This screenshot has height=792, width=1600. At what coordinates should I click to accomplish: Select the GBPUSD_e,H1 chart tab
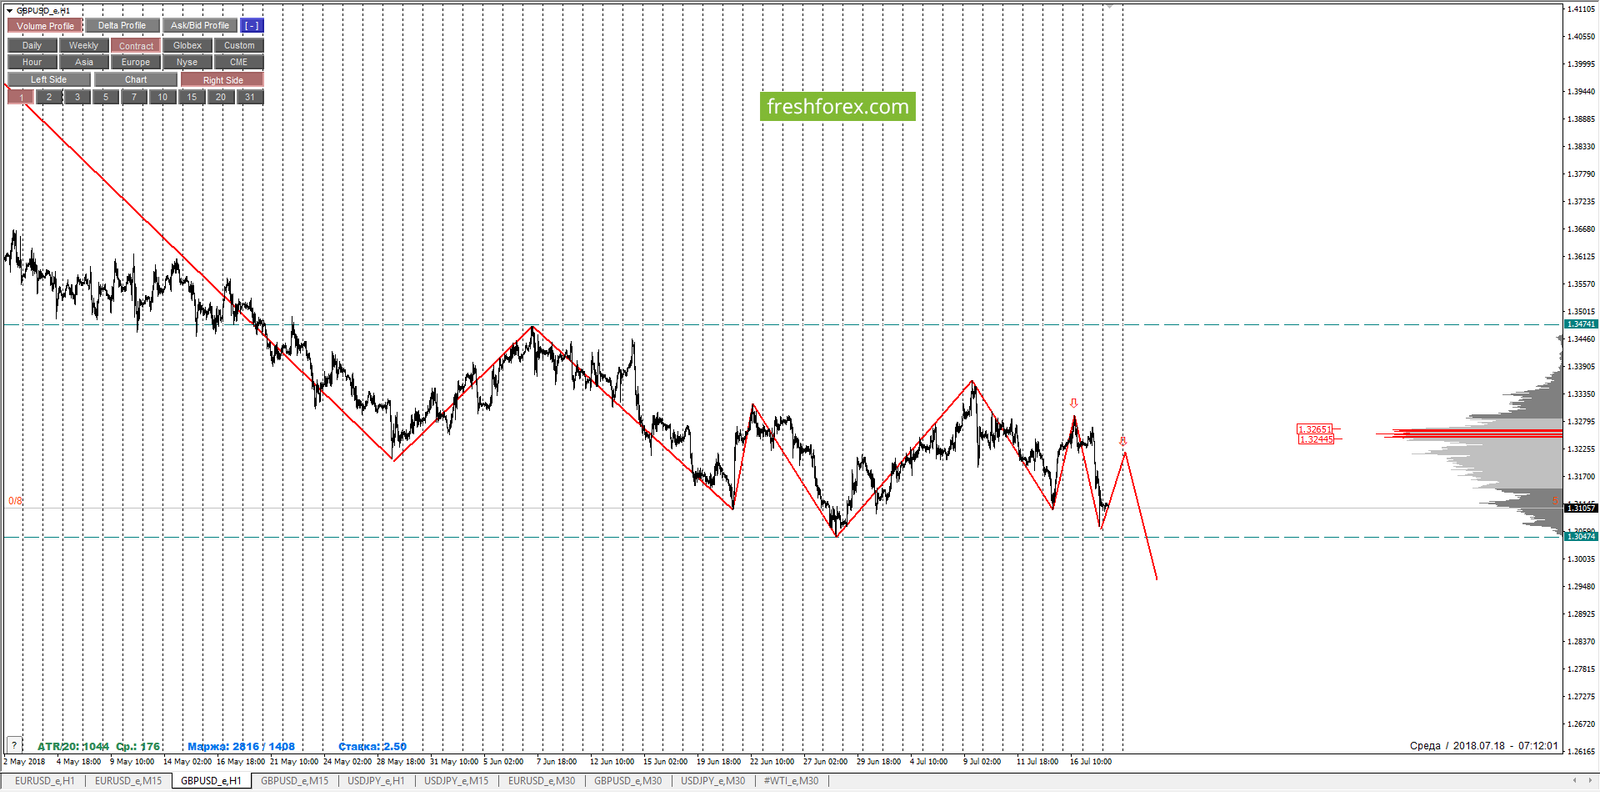click(211, 781)
